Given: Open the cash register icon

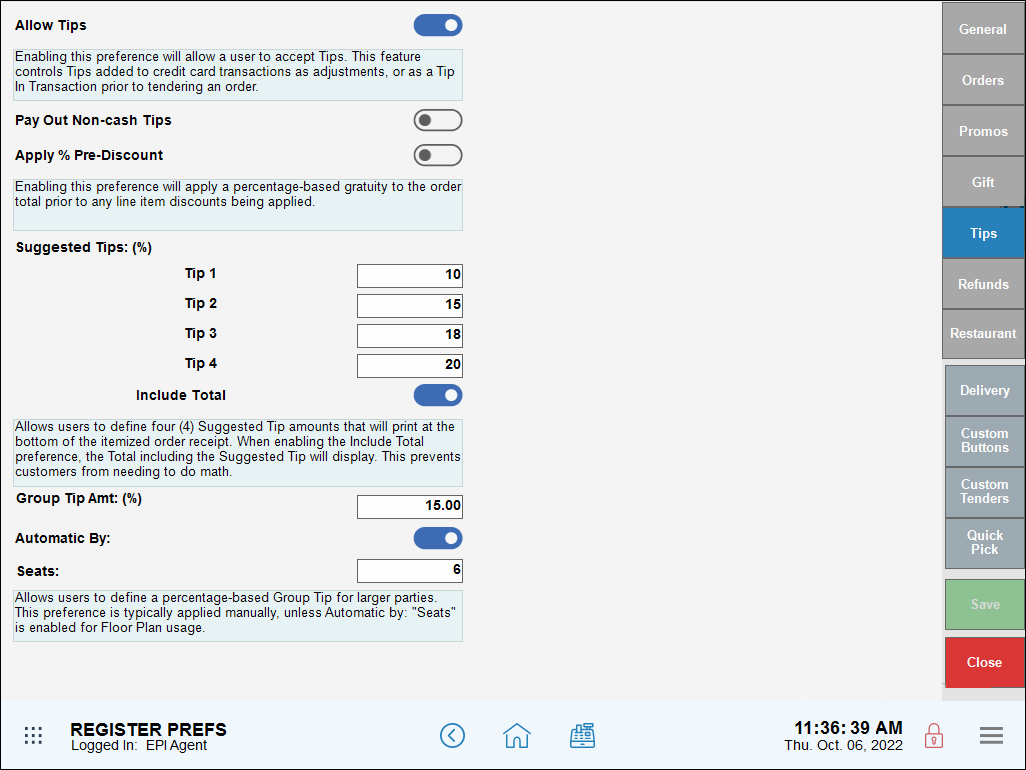Looking at the screenshot, I should point(582,735).
